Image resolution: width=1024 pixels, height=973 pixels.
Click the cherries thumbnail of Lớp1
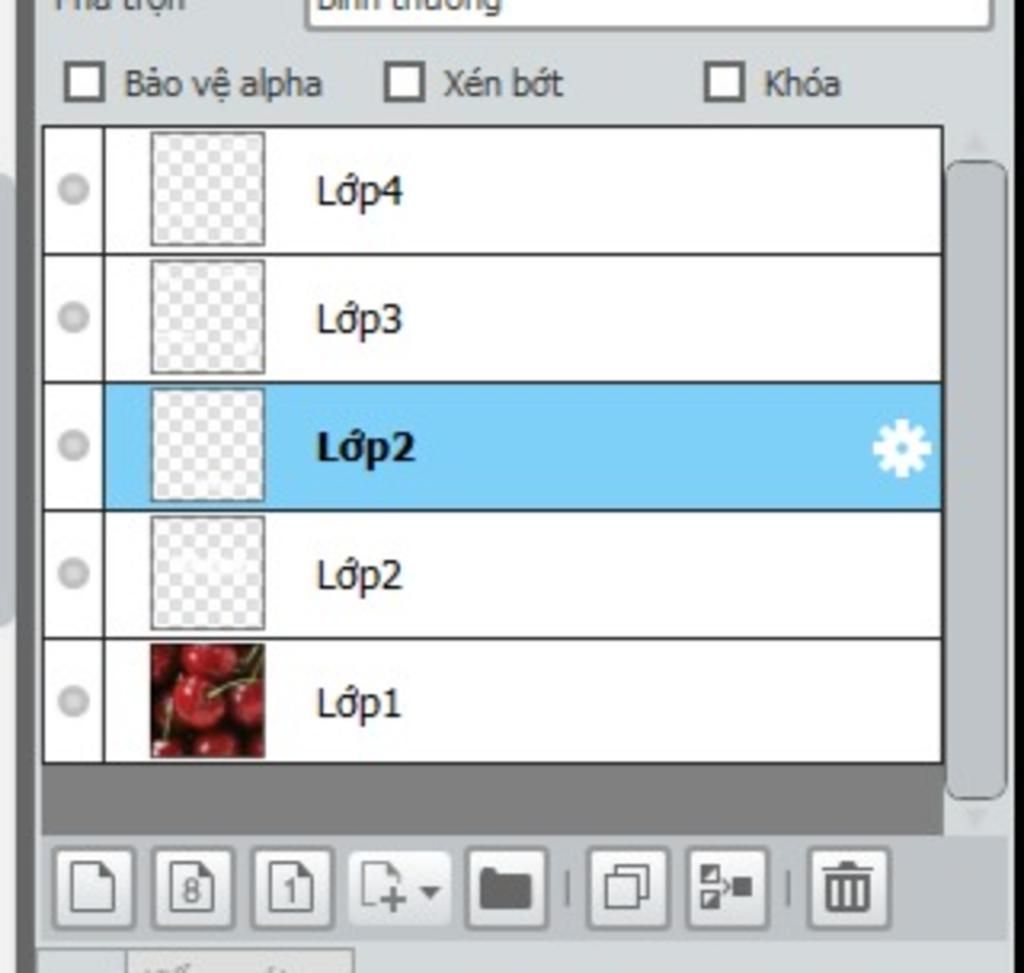tap(208, 701)
